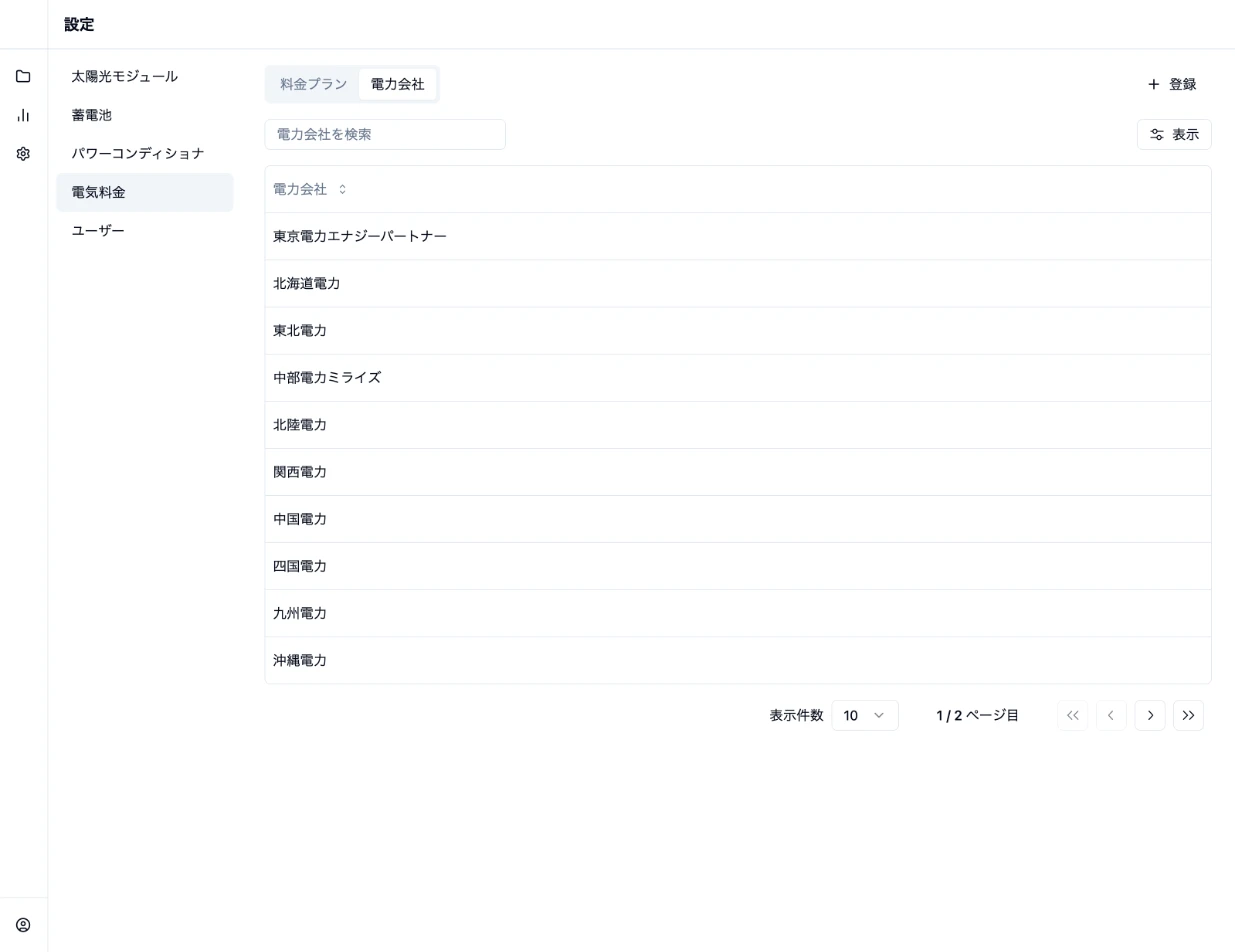1235x952 pixels.
Task: Open パワーコンディショナ in settings menu
Action: [144, 153]
